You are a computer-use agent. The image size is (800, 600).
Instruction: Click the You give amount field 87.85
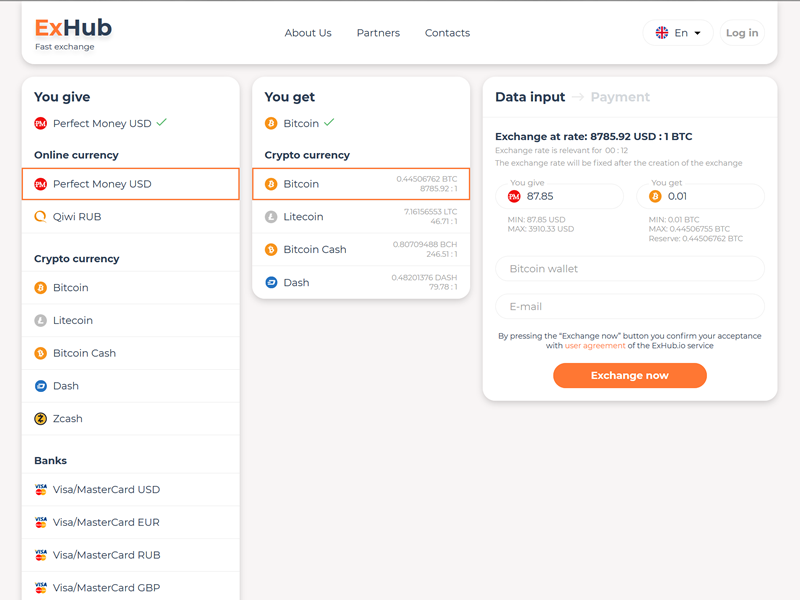559,196
